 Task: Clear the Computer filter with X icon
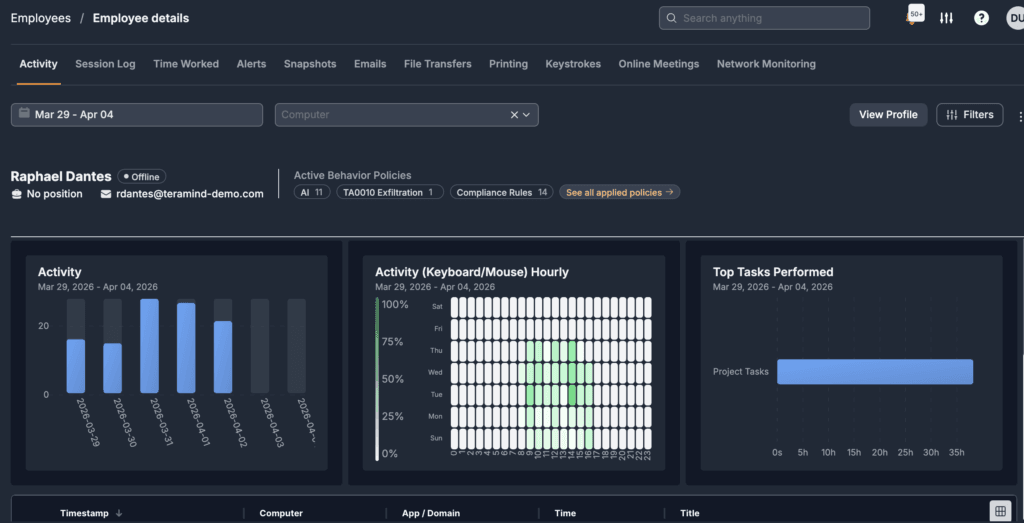(x=514, y=115)
